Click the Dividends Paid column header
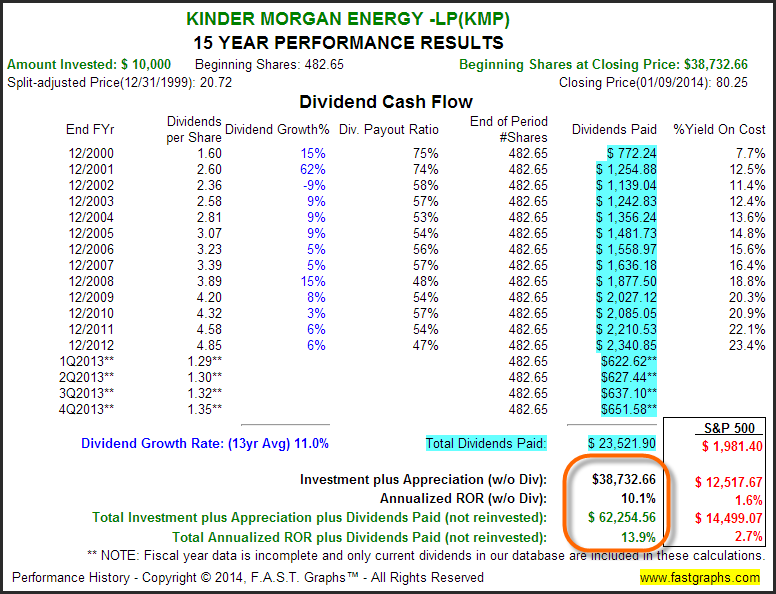The height and width of the screenshot is (594, 776). (614, 129)
